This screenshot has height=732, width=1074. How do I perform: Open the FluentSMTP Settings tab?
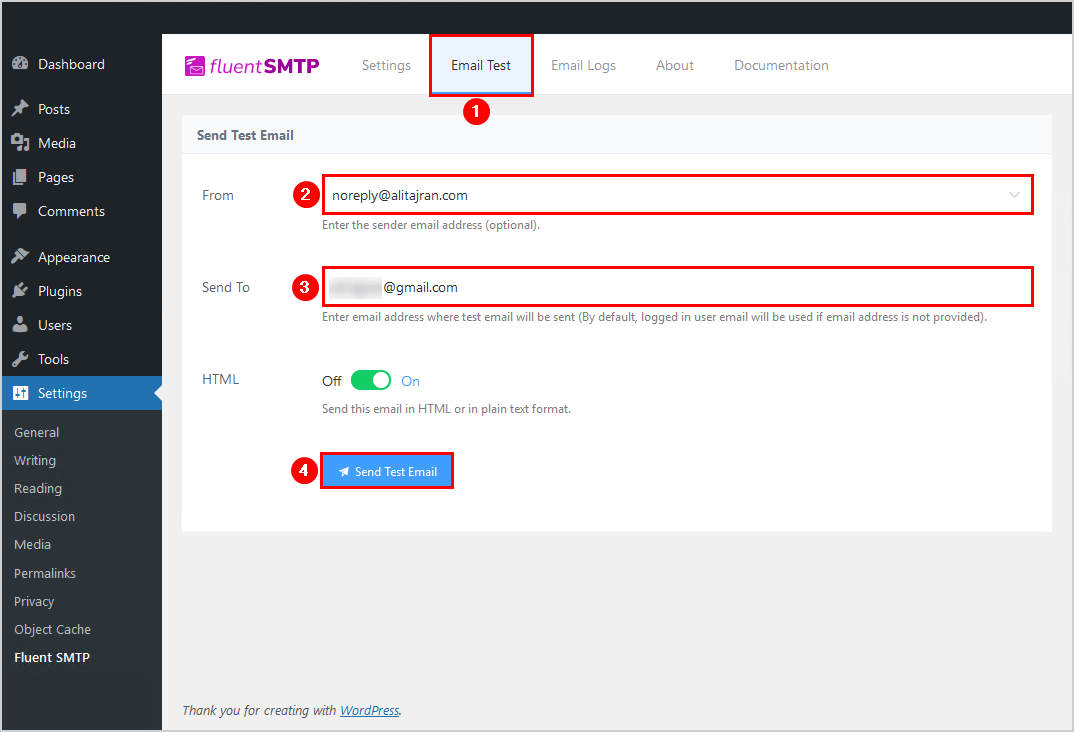click(x=386, y=66)
